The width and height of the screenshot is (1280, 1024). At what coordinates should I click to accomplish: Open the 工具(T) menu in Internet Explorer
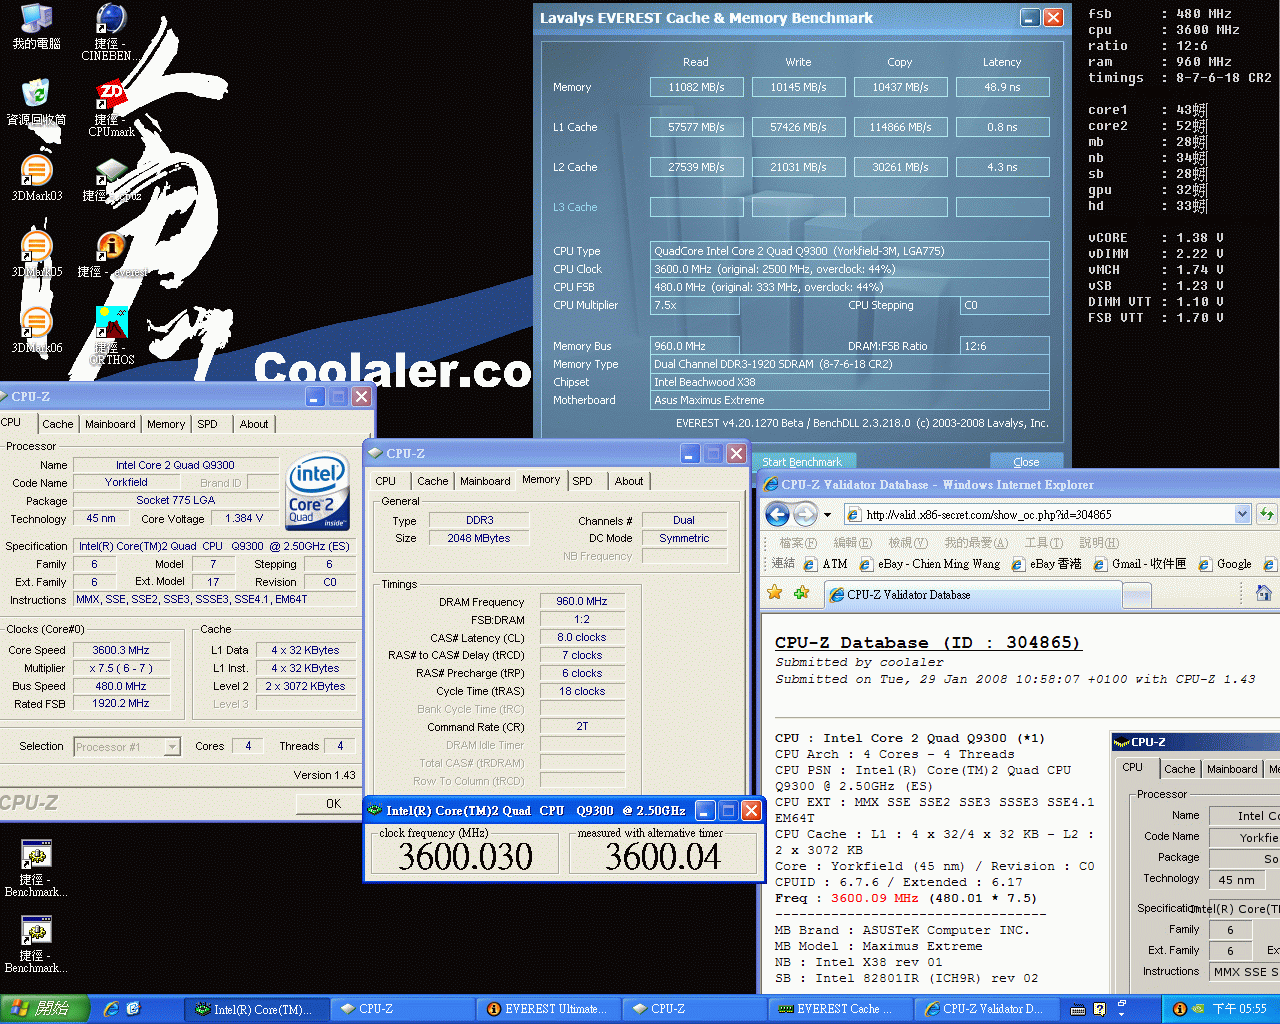tap(1043, 542)
